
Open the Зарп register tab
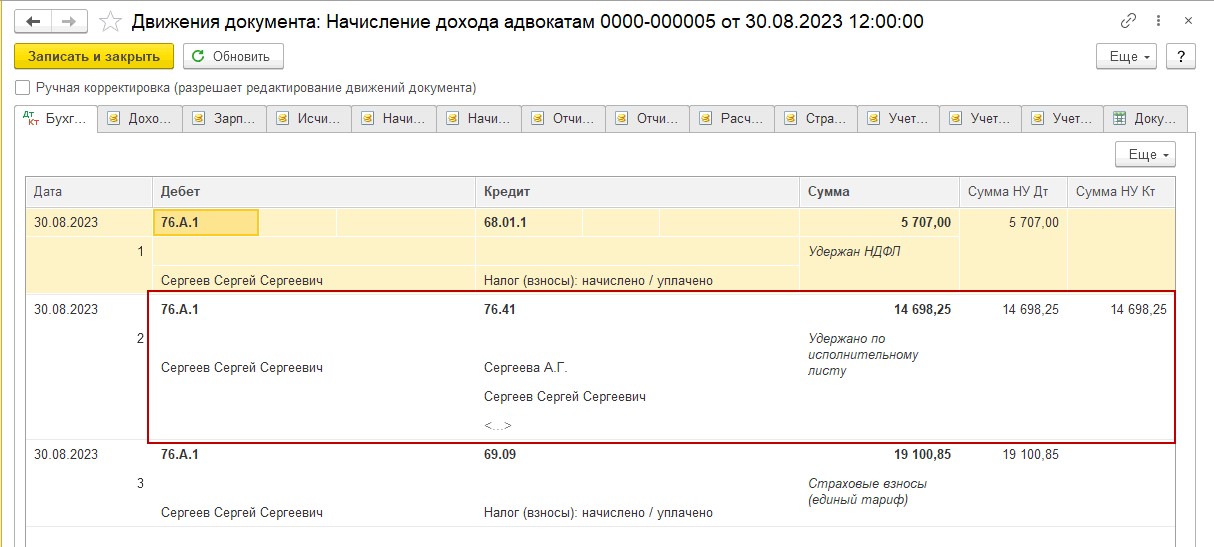coord(225,119)
